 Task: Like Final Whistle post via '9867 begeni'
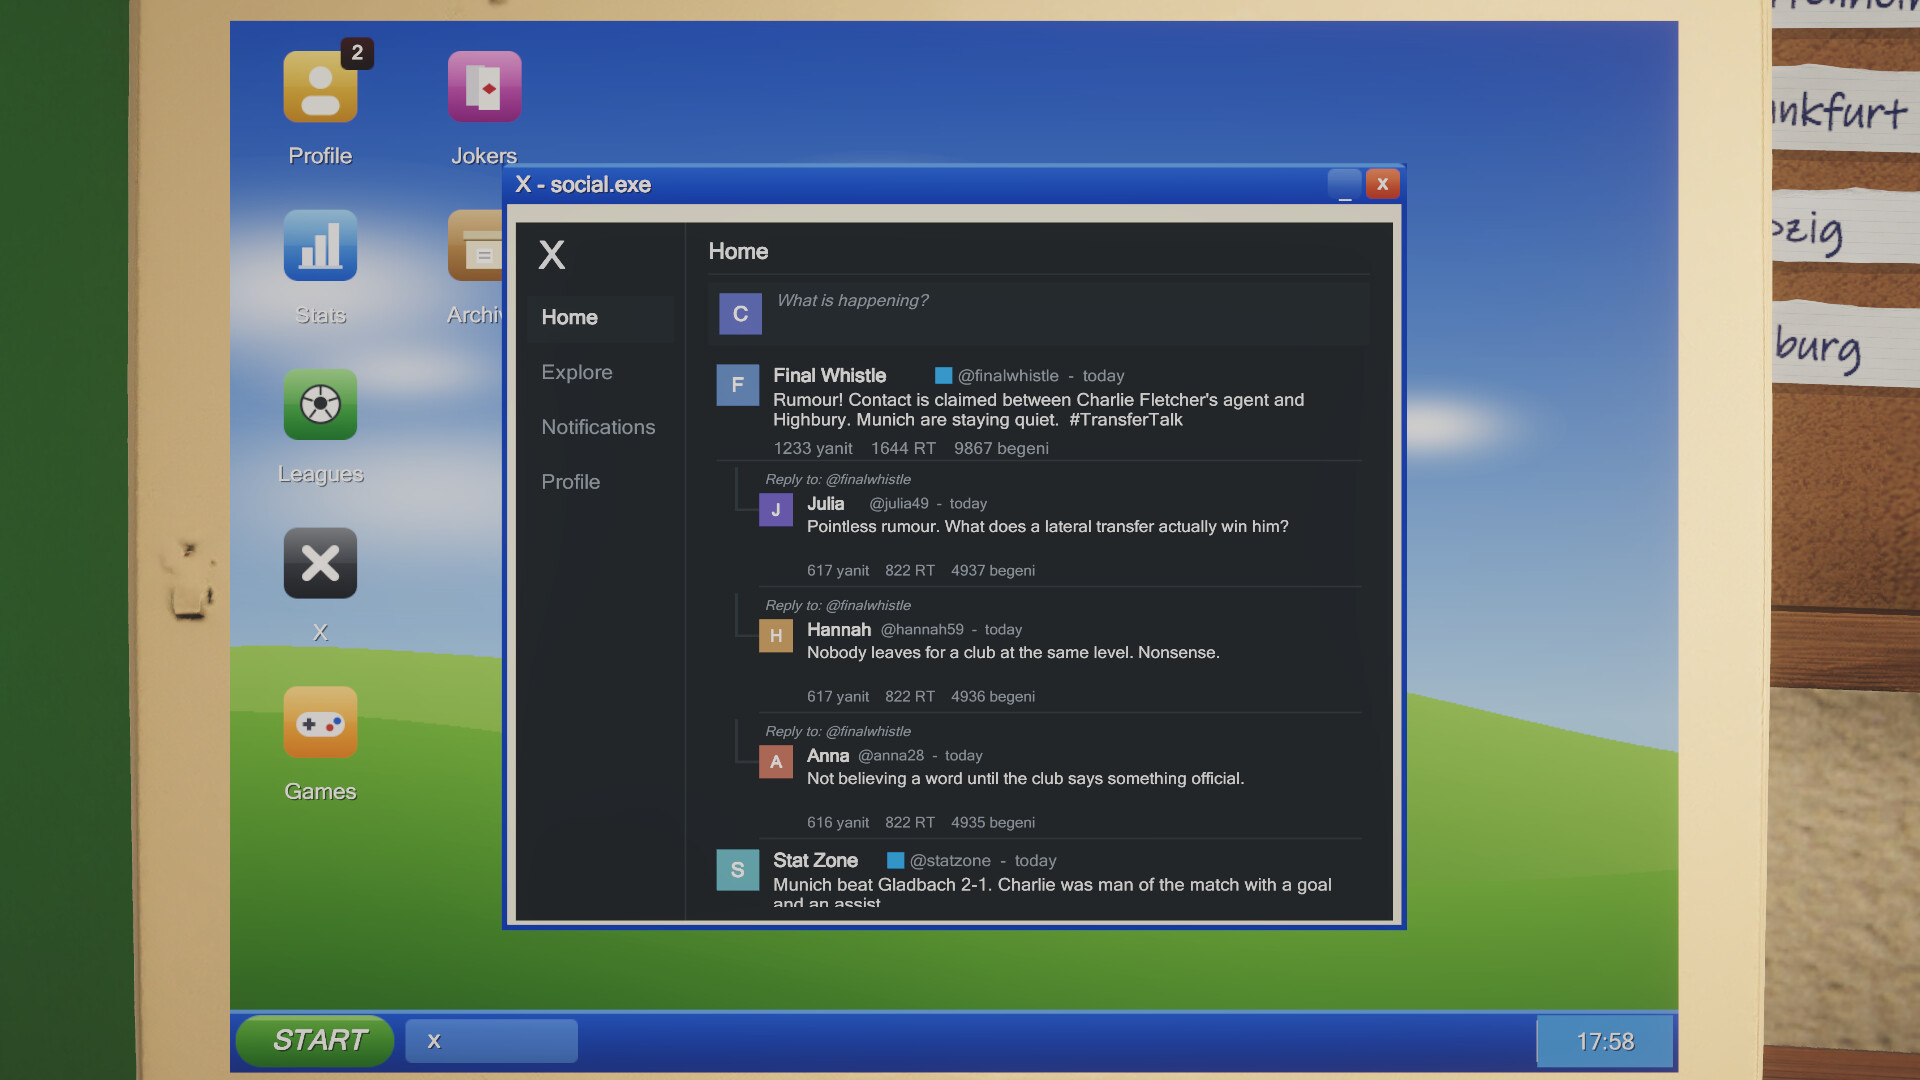(1001, 449)
